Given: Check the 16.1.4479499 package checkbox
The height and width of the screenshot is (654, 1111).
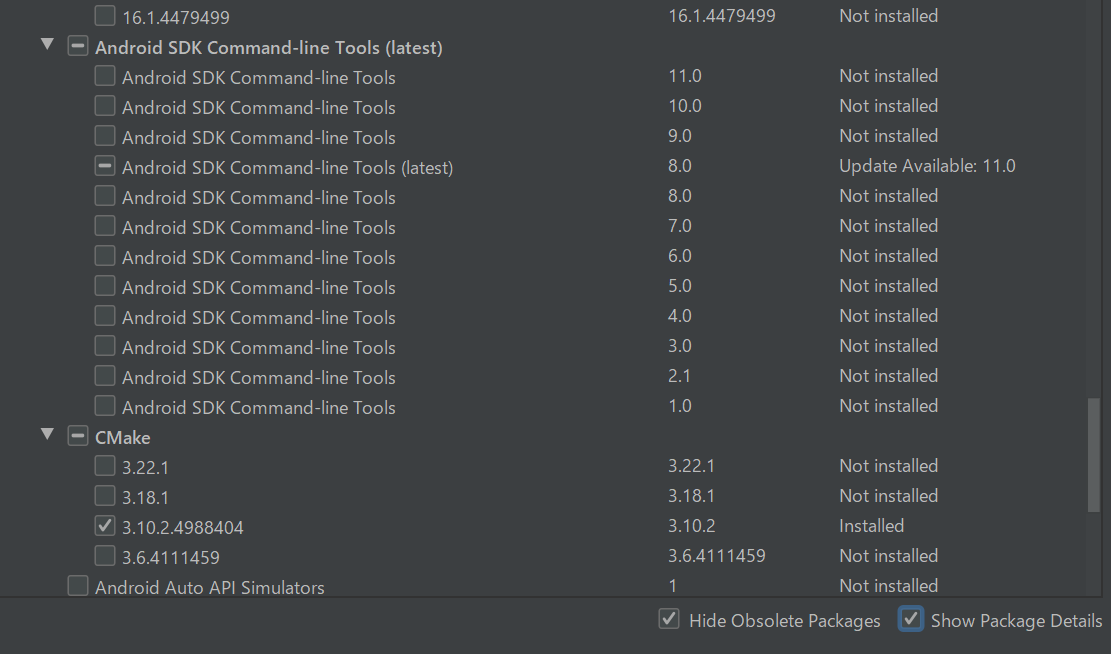Looking at the screenshot, I should pos(105,15).
